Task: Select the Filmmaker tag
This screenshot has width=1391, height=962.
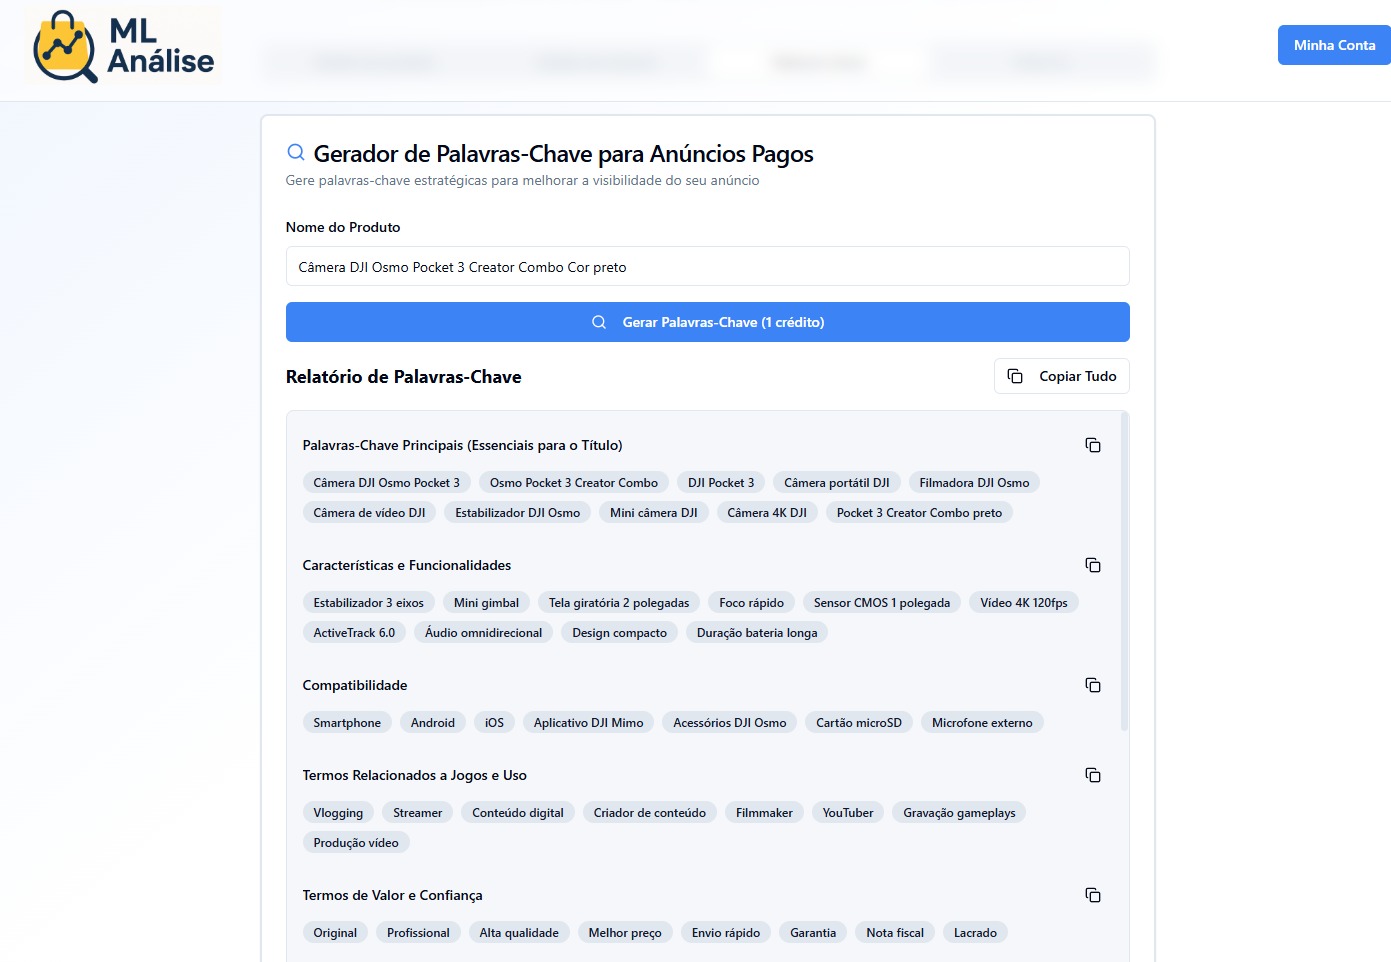Action: pos(764,813)
